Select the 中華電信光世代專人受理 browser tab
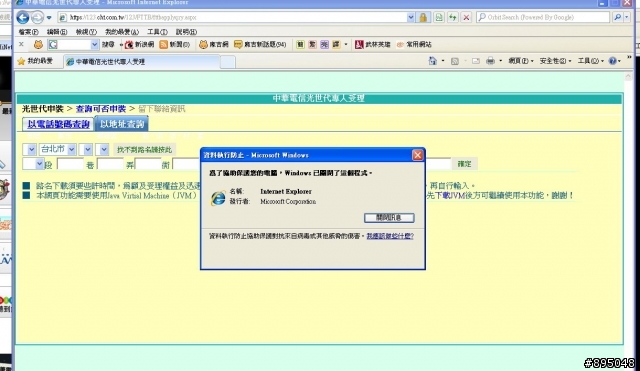The height and width of the screenshot is (371, 640). tap(142, 62)
